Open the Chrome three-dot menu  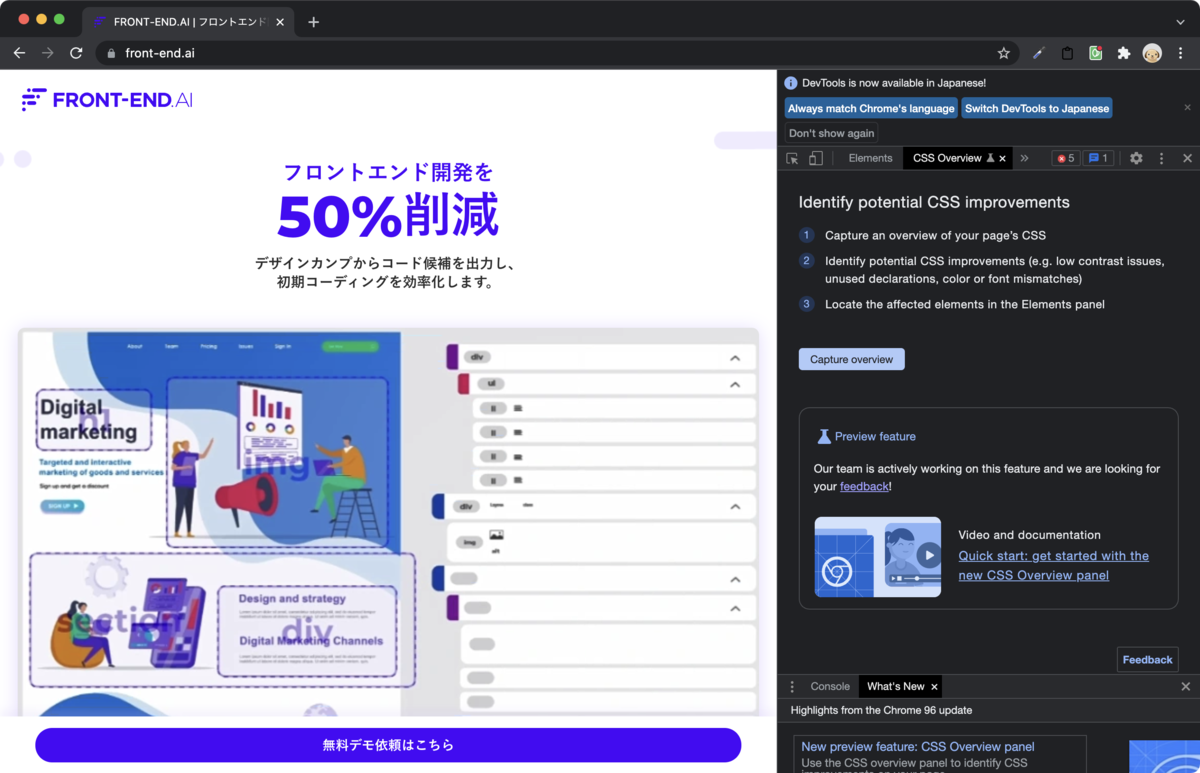coord(1181,53)
